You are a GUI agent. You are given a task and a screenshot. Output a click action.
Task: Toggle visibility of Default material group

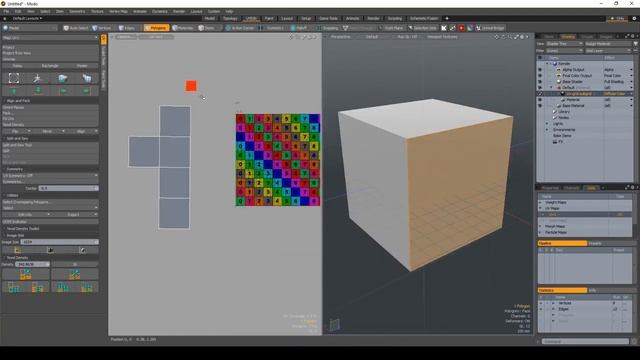coord(540,88)
